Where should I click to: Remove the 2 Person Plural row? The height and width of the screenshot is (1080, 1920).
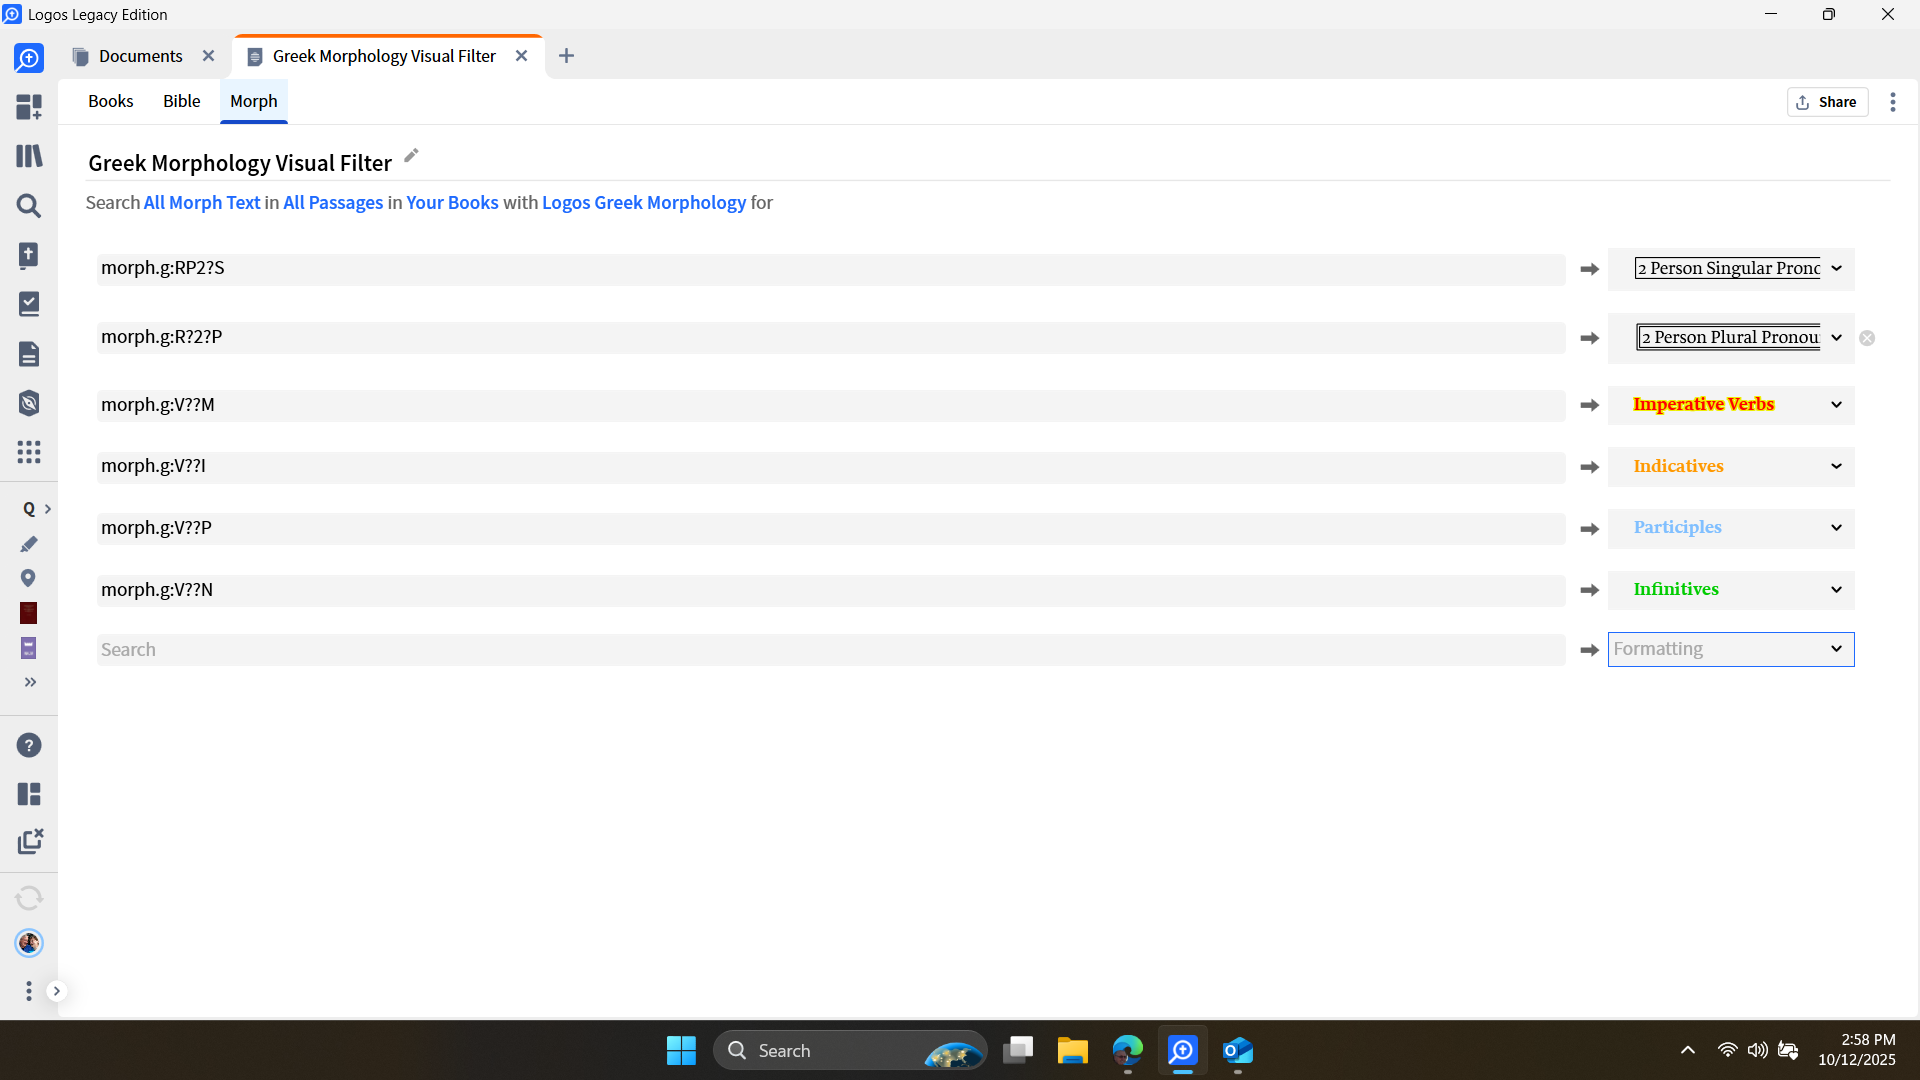point(1867,338)
